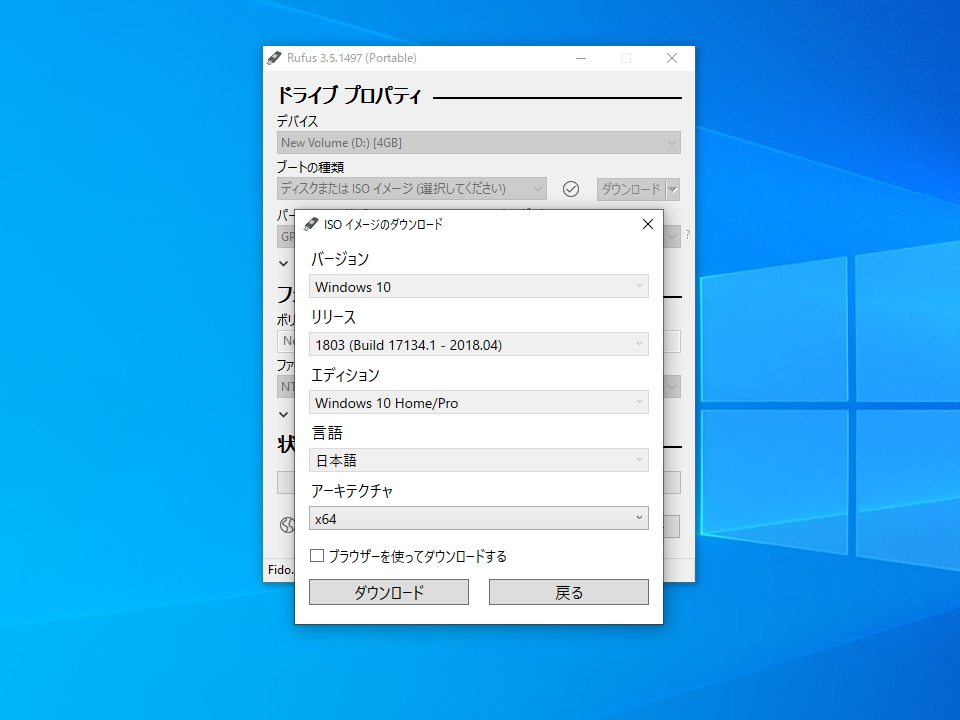This screenshot has width=960, height=720.
Task: Click the Rufus USB icon in the title bar
Action: pyautogui.click(x=272, y=58)
